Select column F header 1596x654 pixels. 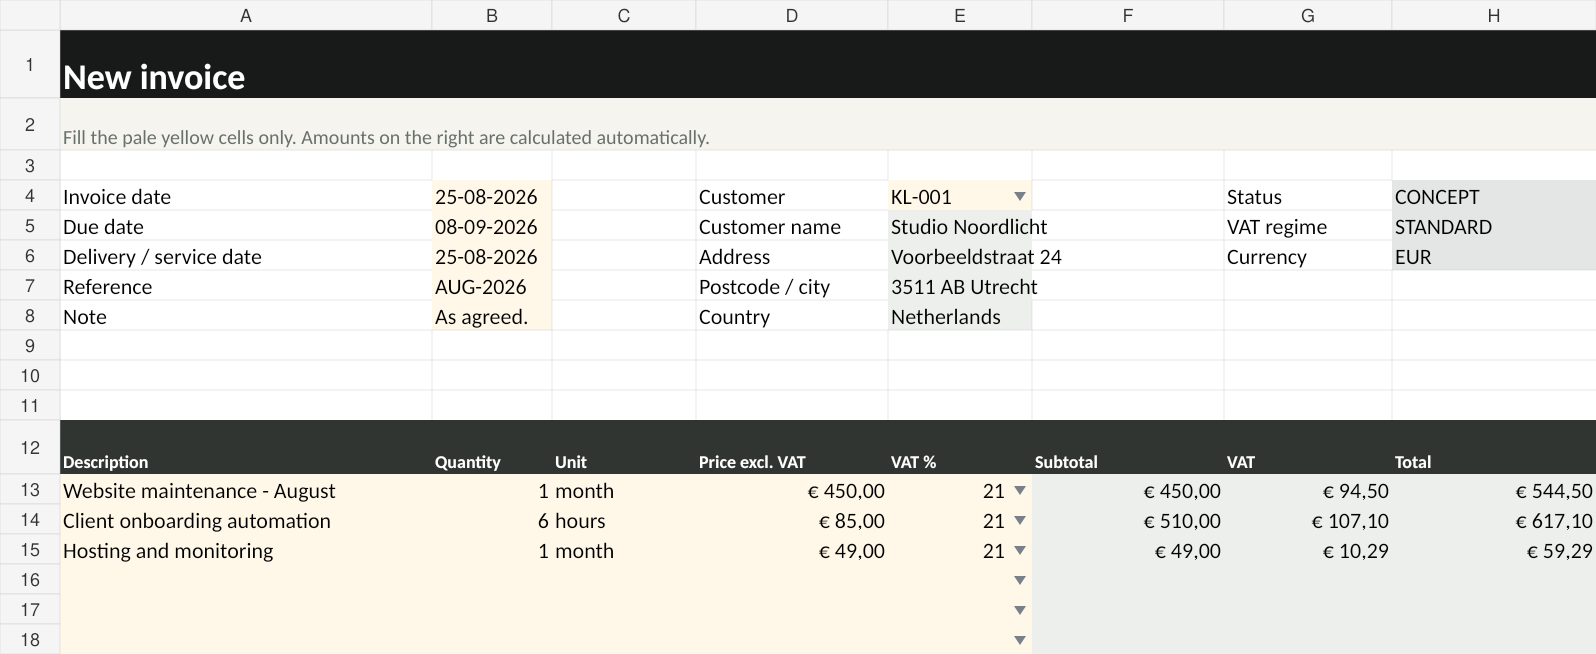coord(1128,15)
